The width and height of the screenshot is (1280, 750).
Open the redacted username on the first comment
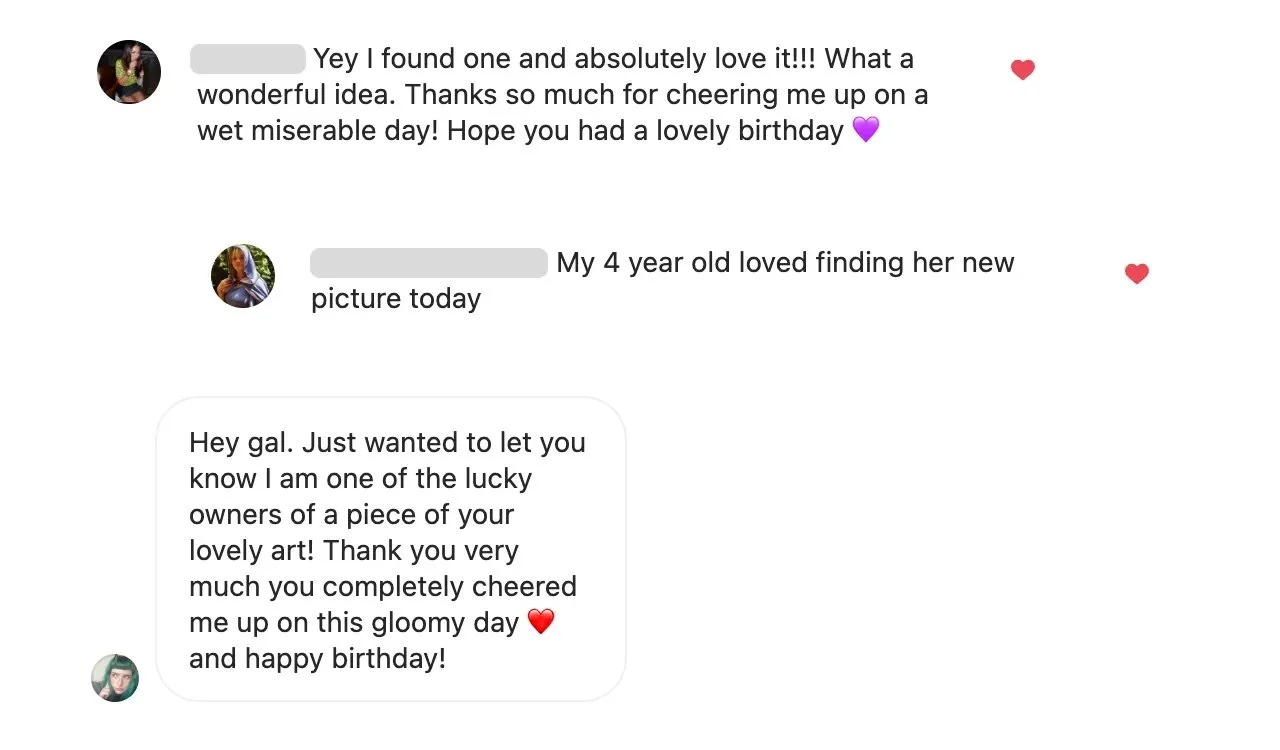click(248, 59)
